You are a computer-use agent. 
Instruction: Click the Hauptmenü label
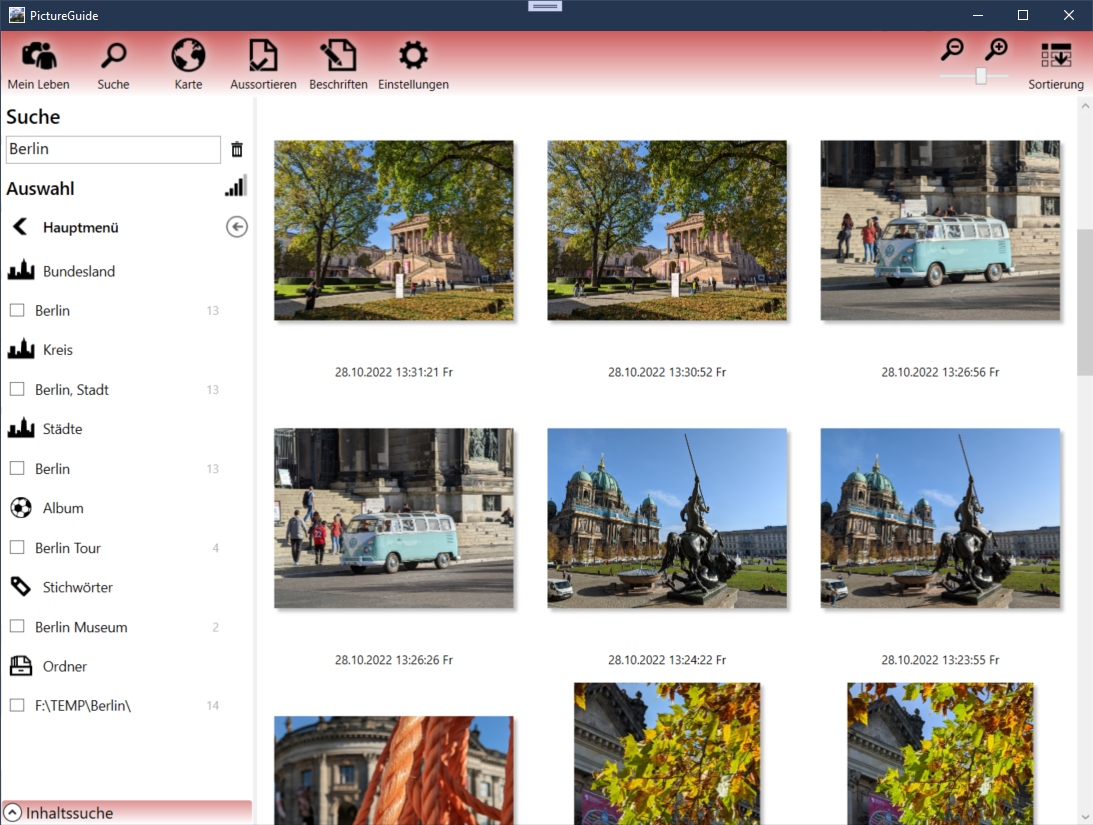tap(81, 227)
